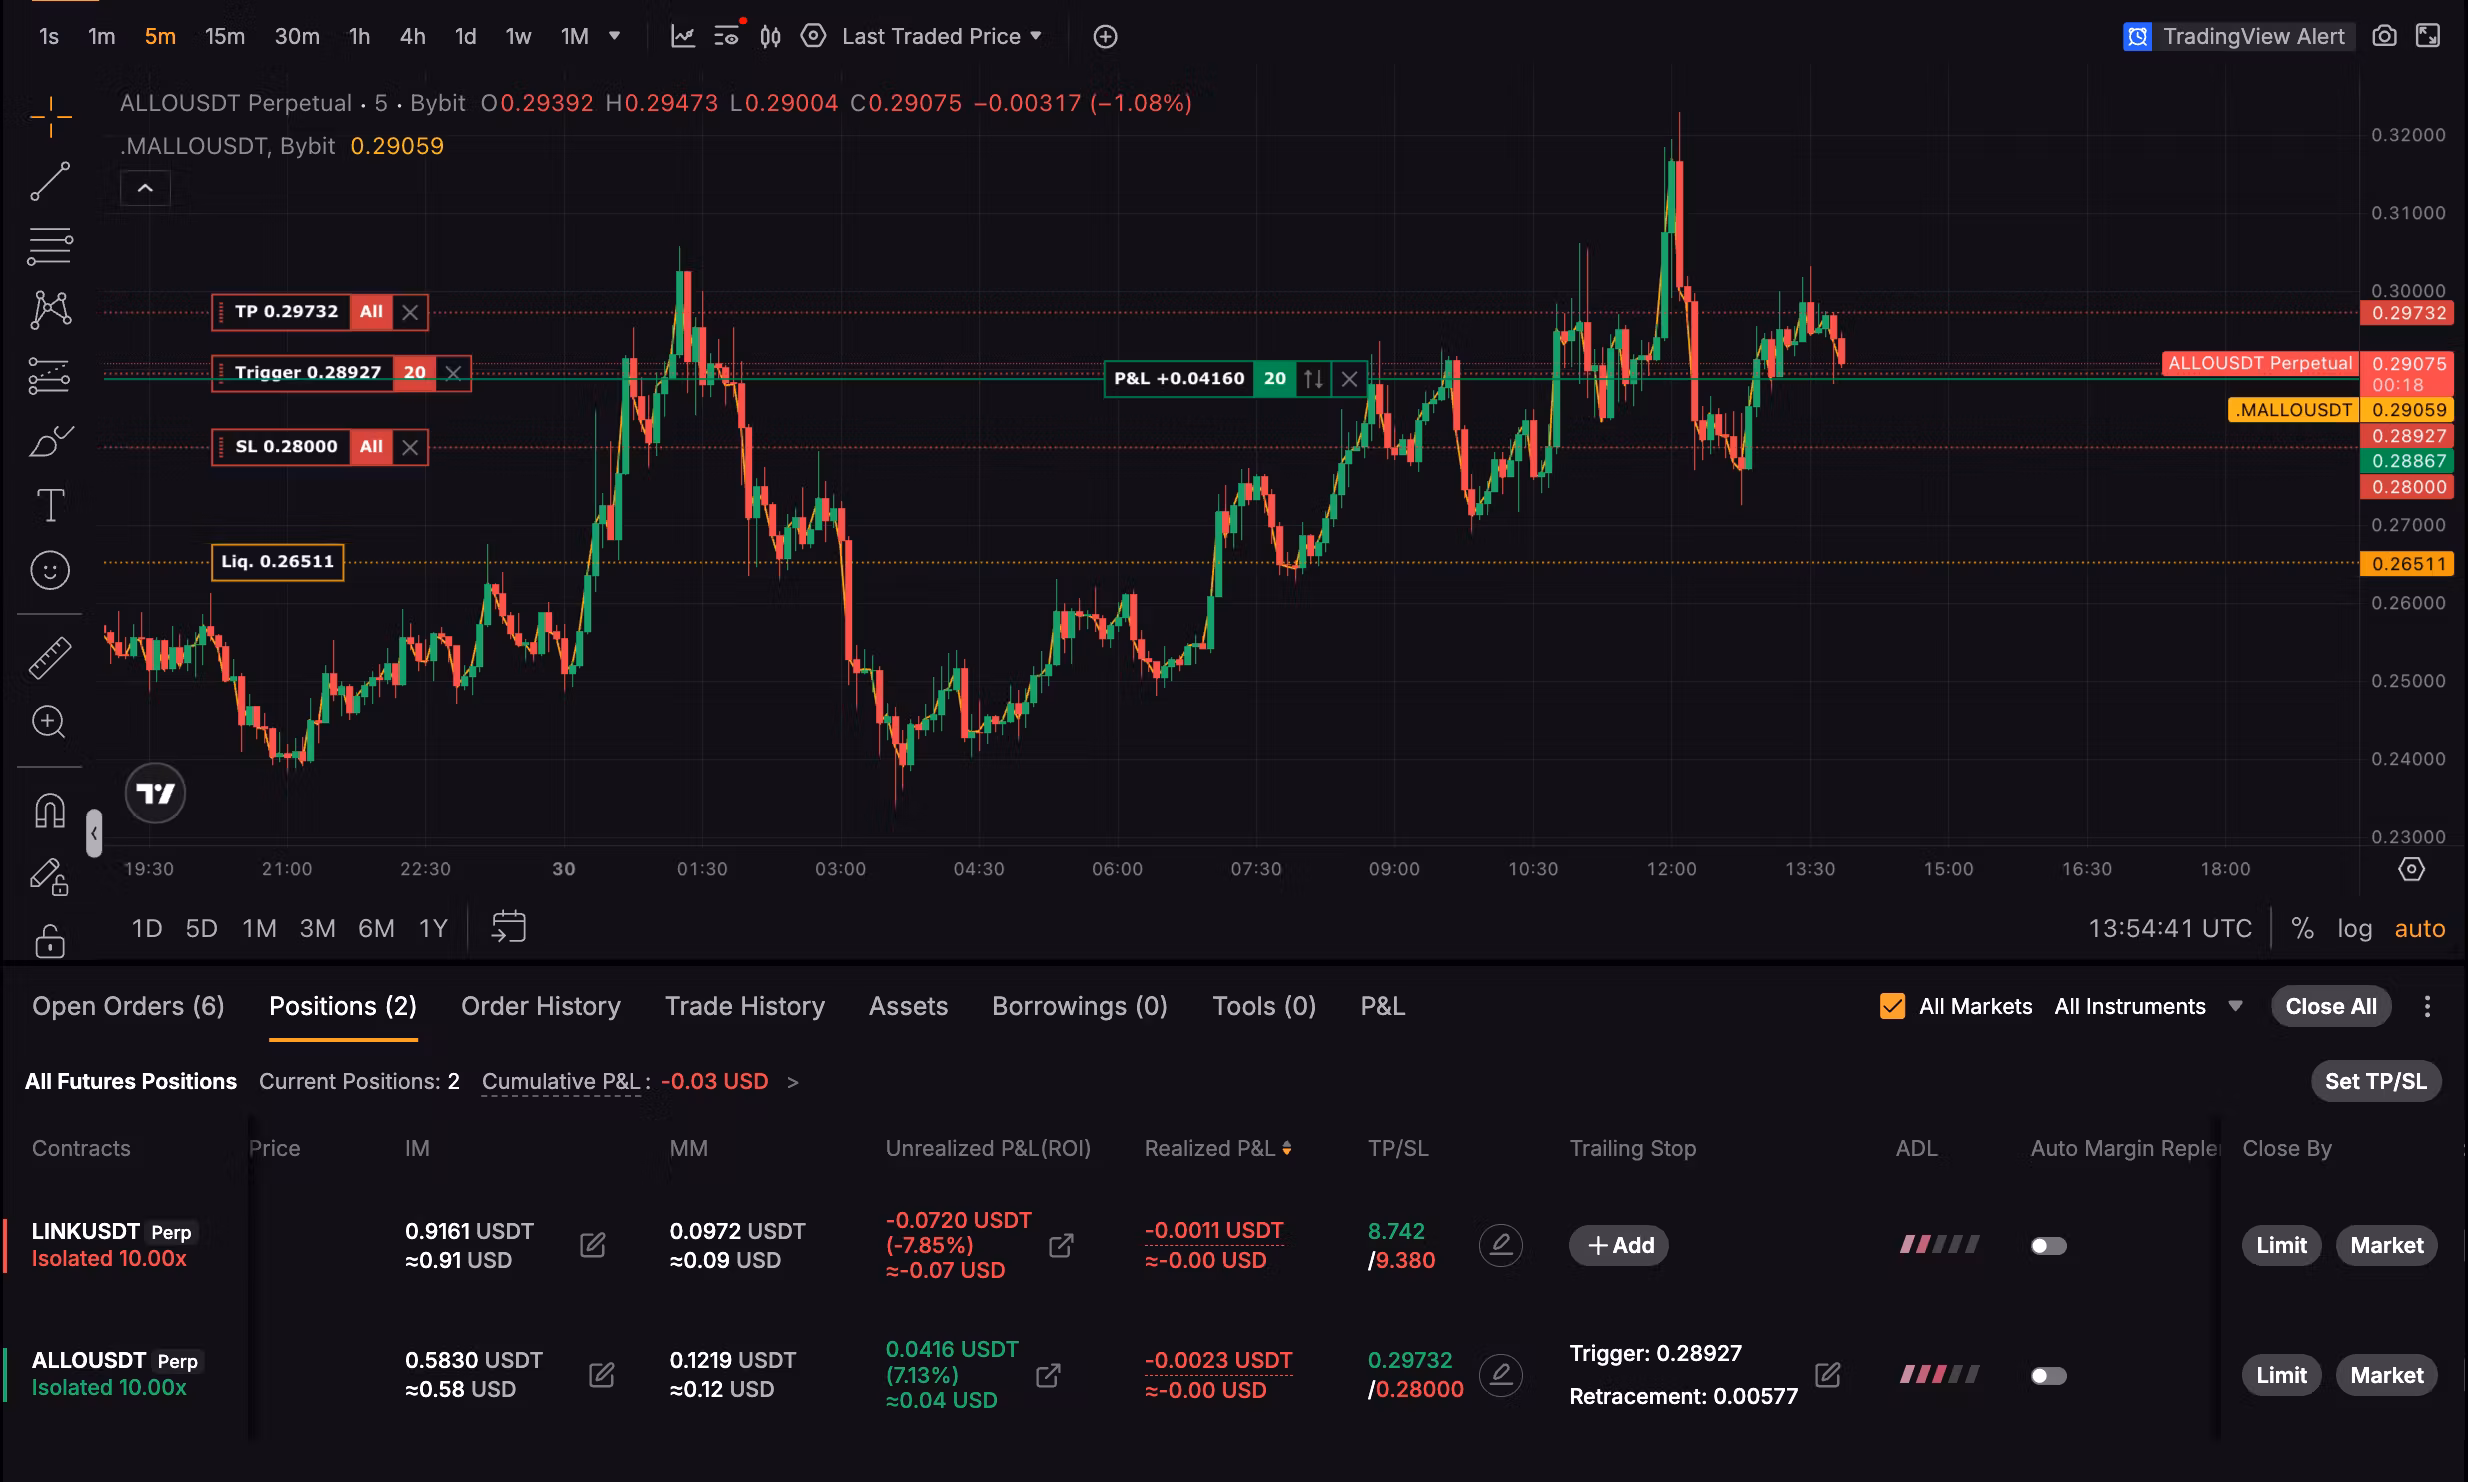The width and height of the screenshot is (2468, 1482).
Task: Switch to the Order History tab
Action: (541, 1006)
